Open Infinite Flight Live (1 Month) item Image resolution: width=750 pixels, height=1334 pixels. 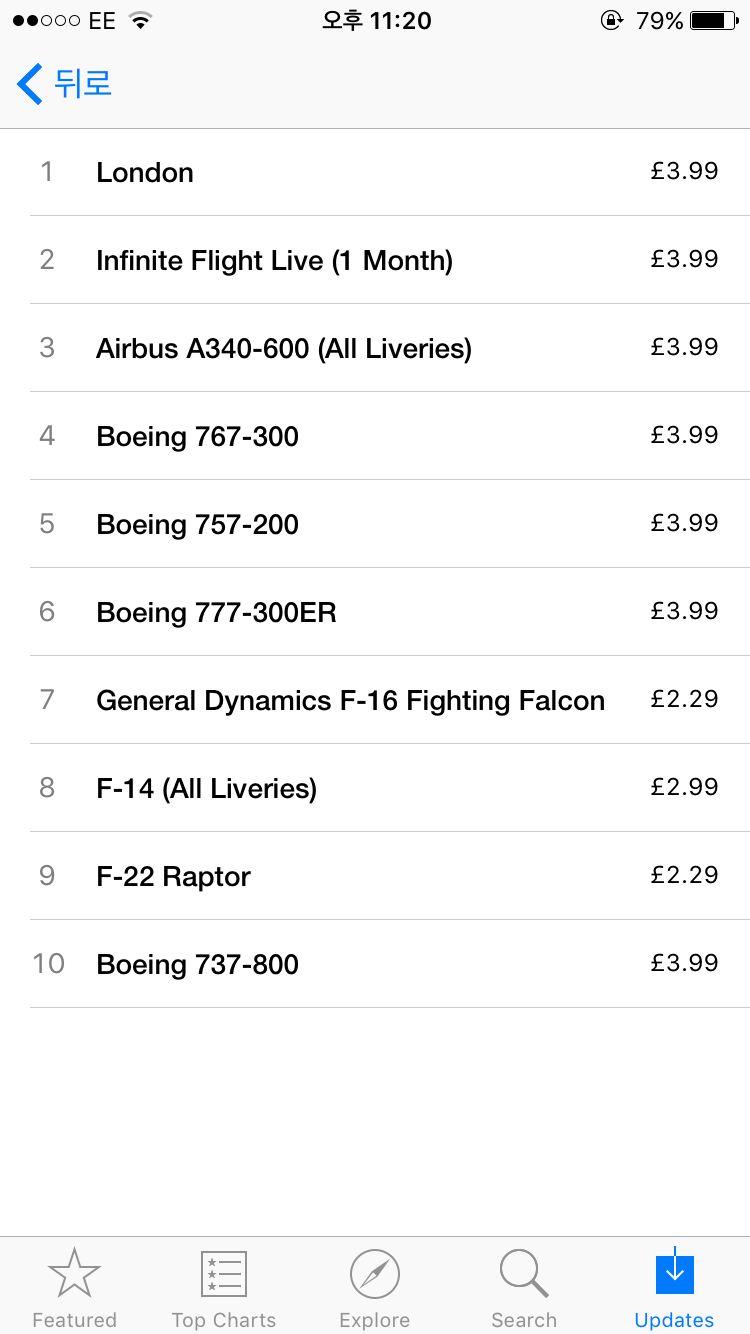click(274, 261)
